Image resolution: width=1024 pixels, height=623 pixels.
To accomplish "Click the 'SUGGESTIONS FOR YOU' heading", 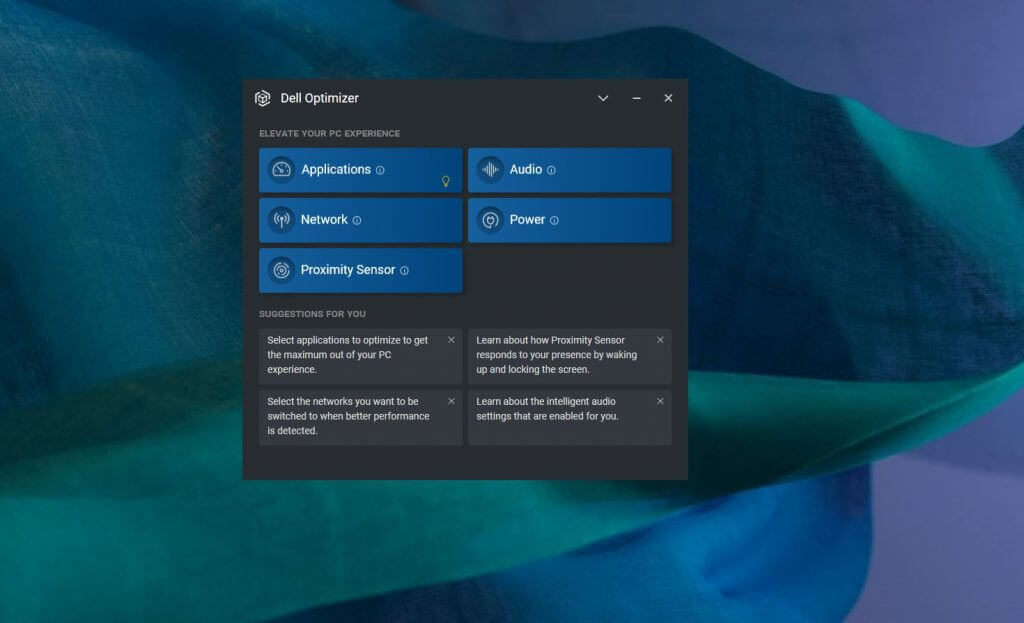I will 312,314.
